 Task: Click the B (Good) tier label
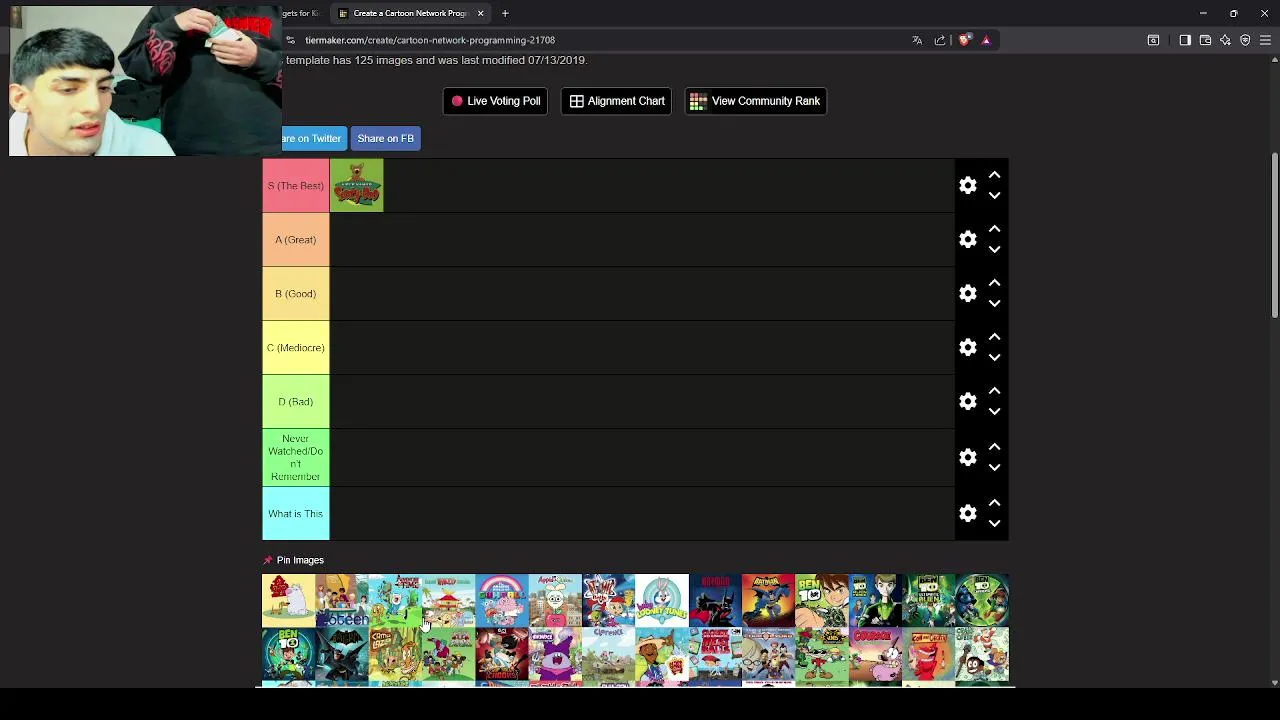296,294
